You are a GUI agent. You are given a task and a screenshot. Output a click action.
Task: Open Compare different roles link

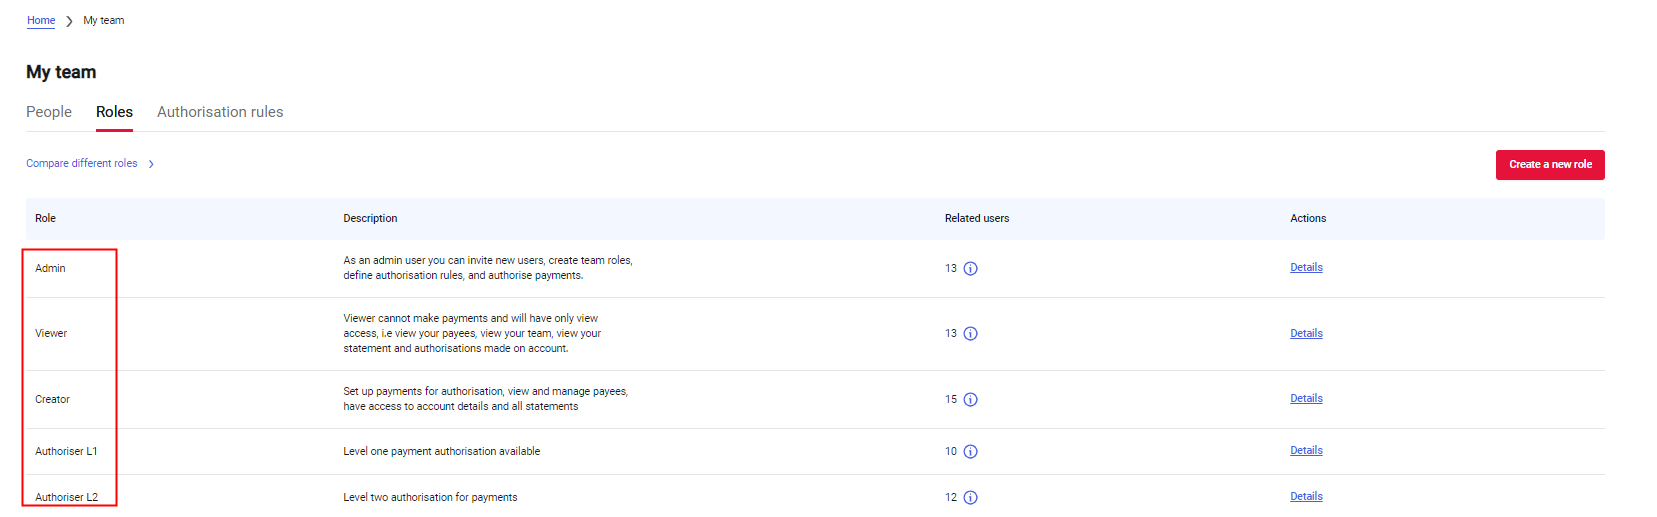tap(82, 163)
